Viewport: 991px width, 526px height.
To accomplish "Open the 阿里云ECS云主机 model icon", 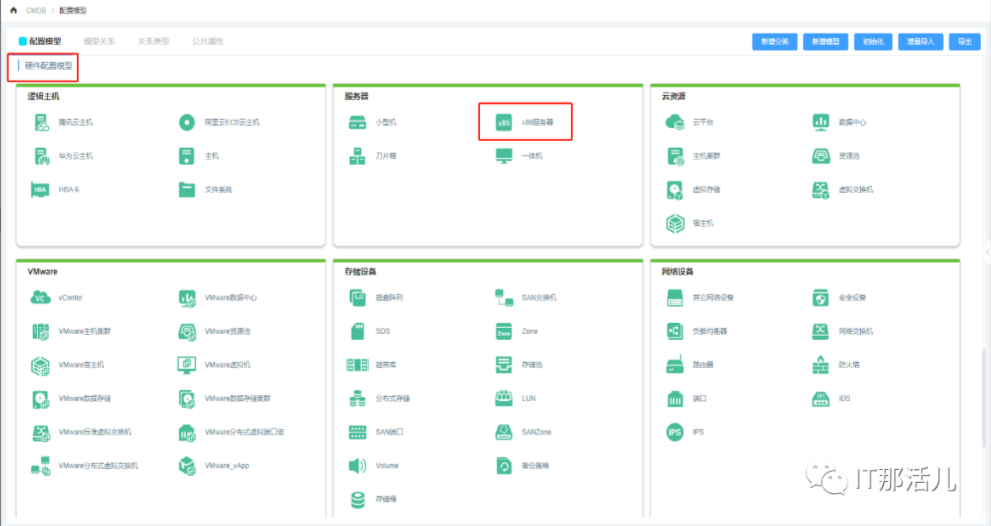I will pos(187,122).
